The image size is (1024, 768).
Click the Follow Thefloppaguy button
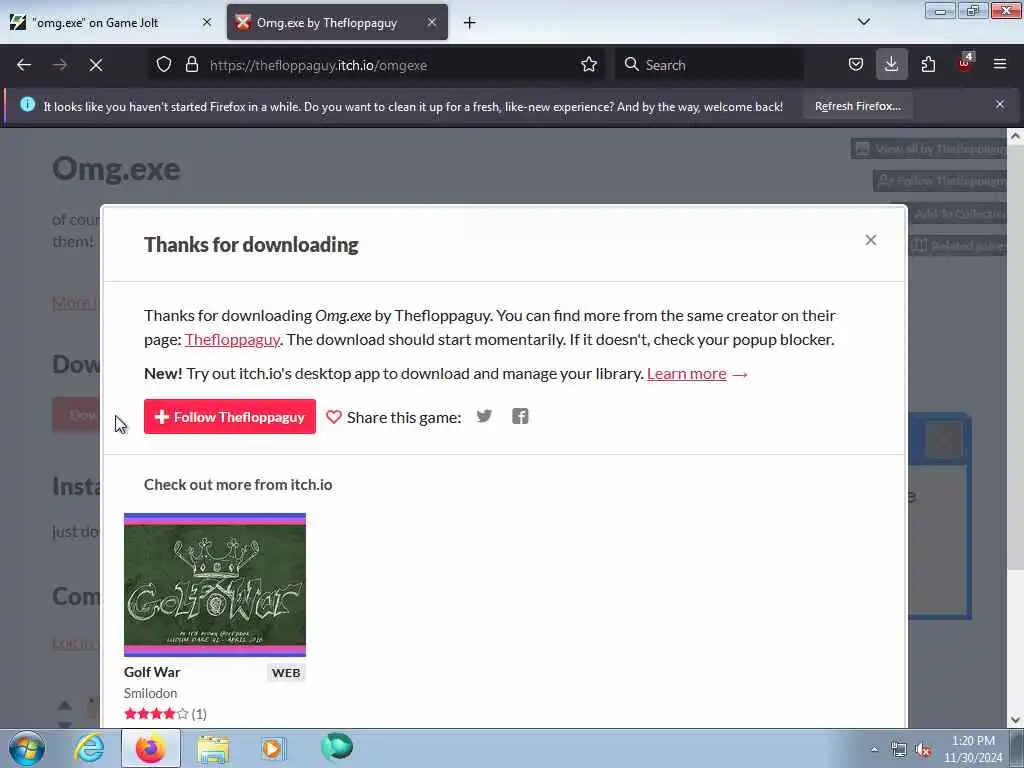click(x=230, y=417)
